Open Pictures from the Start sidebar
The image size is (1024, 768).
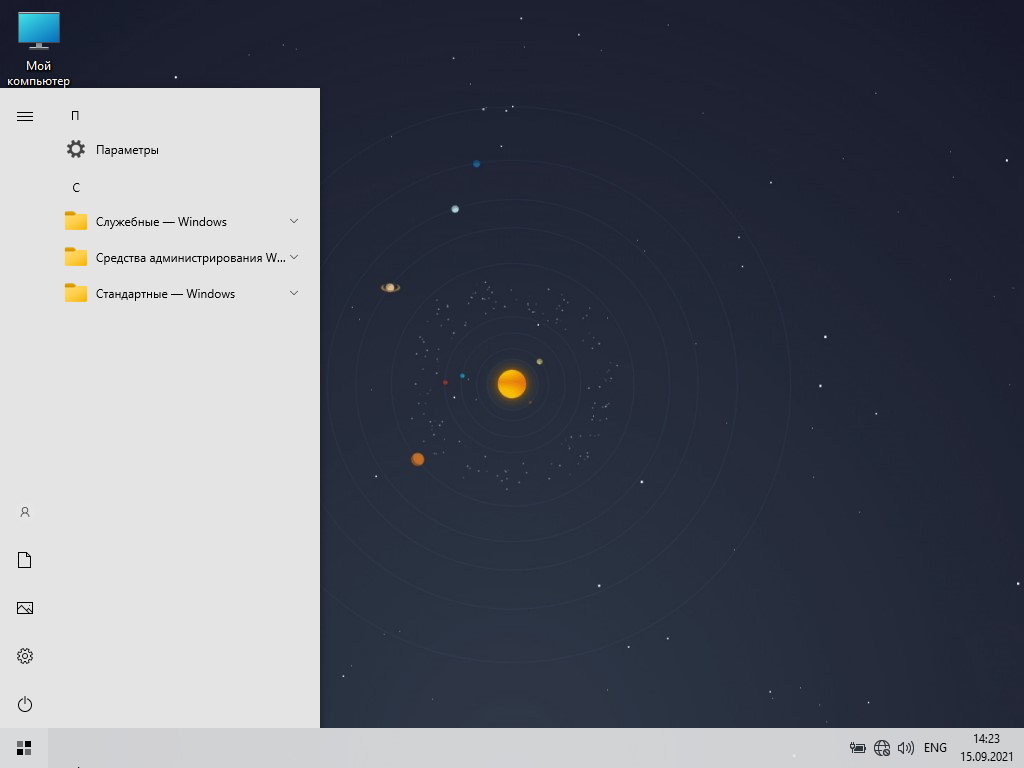(25, 608)
